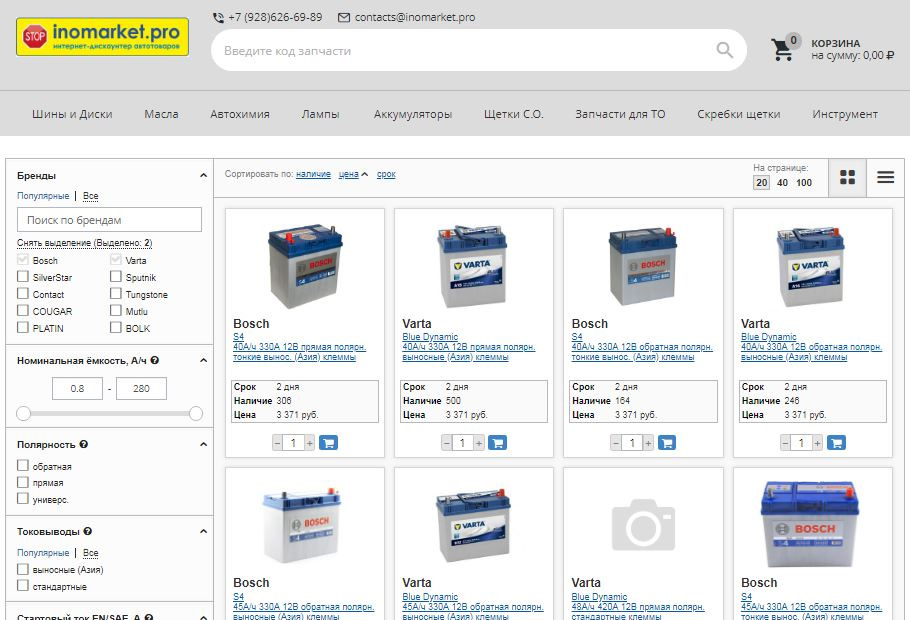The height and width of the screenshot is (620, 910).
Task: Focus the Поиск по брендам field
Action: pyautogui.click(x=109, y=220)
